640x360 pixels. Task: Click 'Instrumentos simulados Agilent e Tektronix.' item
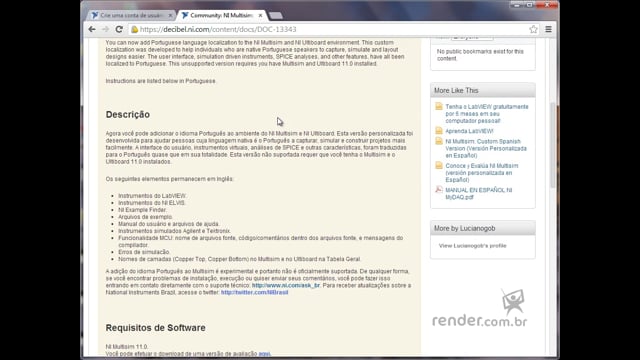(x=175, y=231)
